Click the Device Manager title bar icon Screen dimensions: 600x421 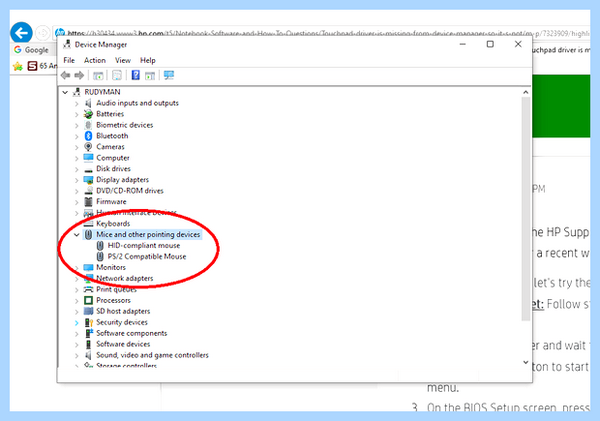click(x=67, y=44)
